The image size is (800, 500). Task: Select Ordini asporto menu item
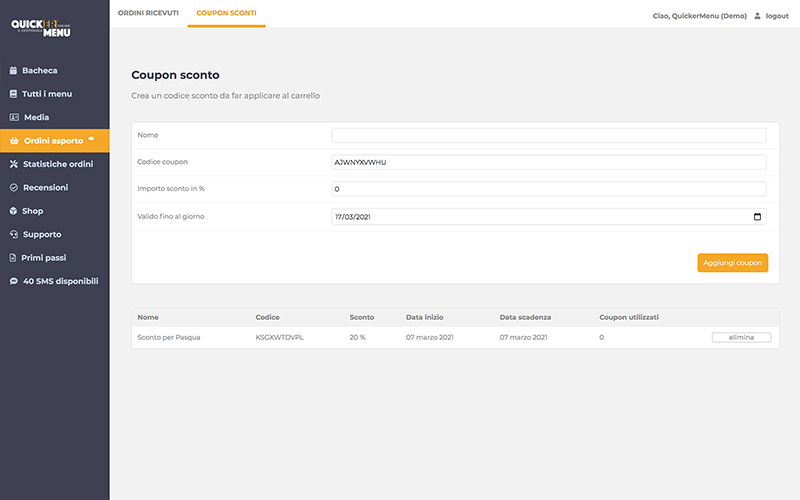click(x=55, y=141)
